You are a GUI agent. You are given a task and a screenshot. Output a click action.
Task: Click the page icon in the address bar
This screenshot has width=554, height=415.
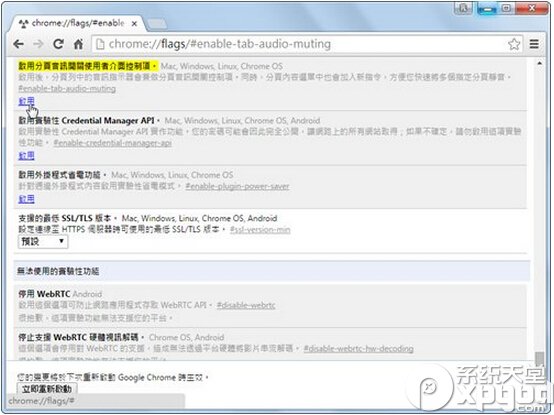100,44
